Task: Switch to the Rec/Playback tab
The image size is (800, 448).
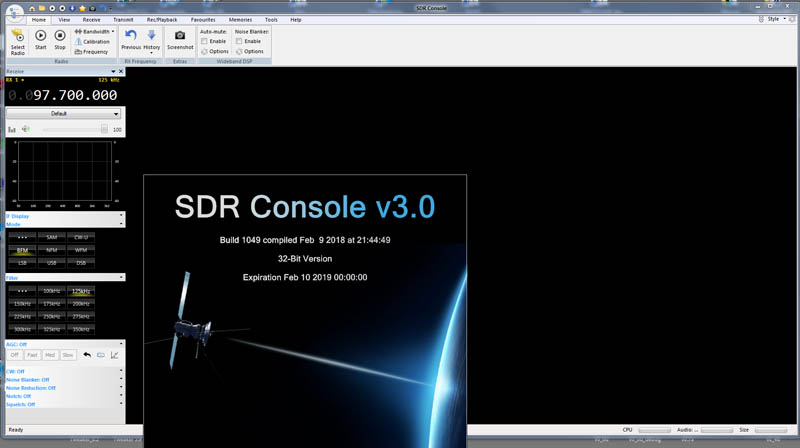Action: point(162,20)
